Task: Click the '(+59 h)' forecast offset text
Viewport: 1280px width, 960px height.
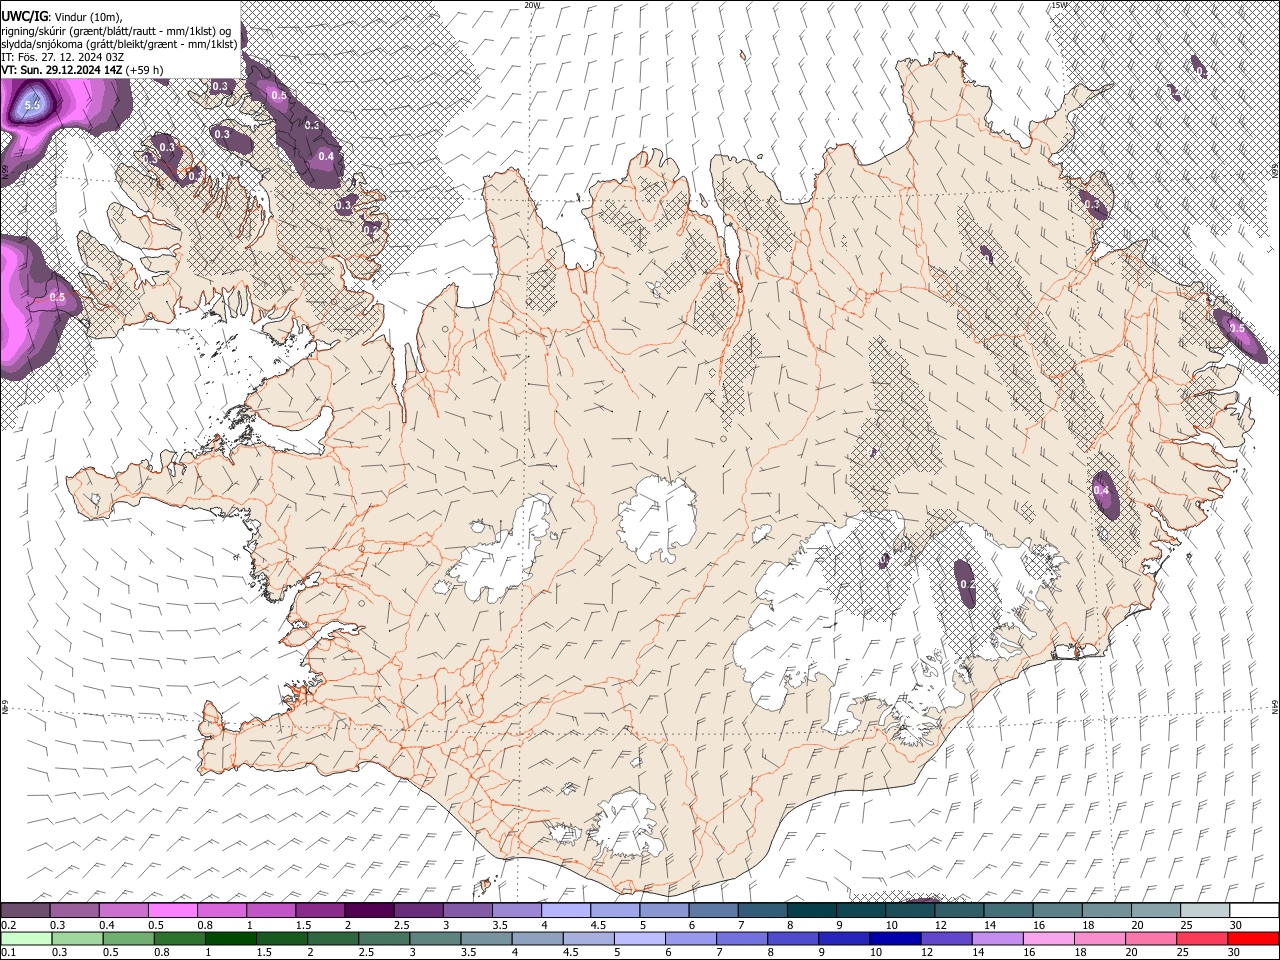Action: pos(146,70)
